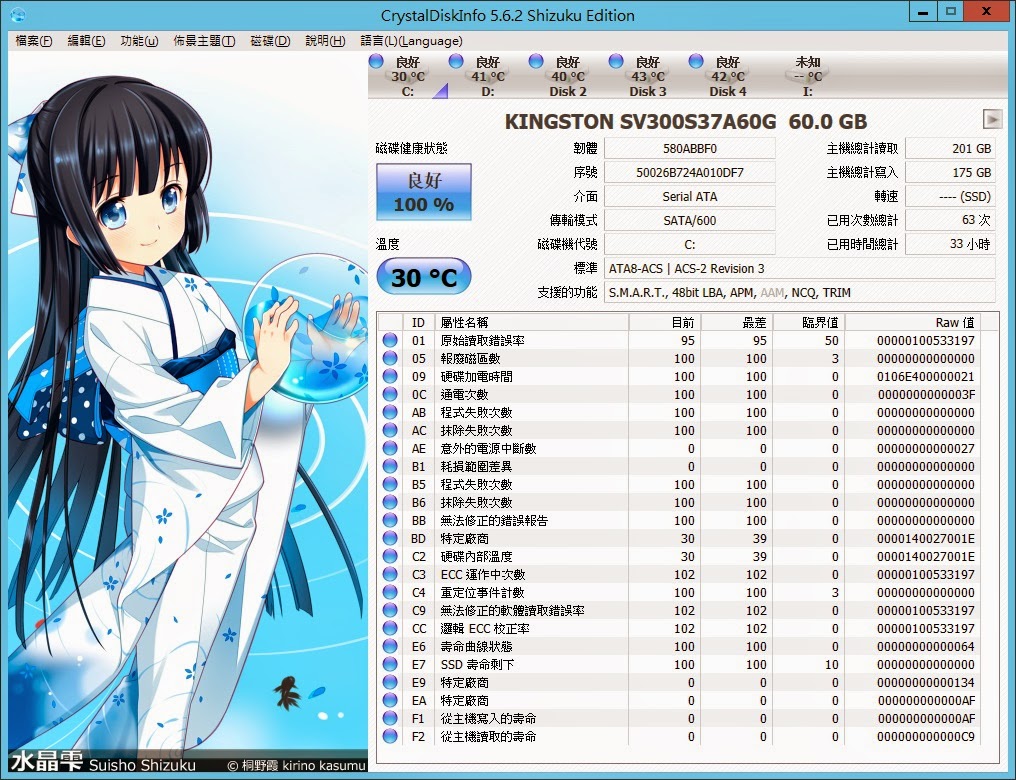Switch to the Disk 4 tab
Viewport: 1016px width, 780px height.
click(727, 76)
